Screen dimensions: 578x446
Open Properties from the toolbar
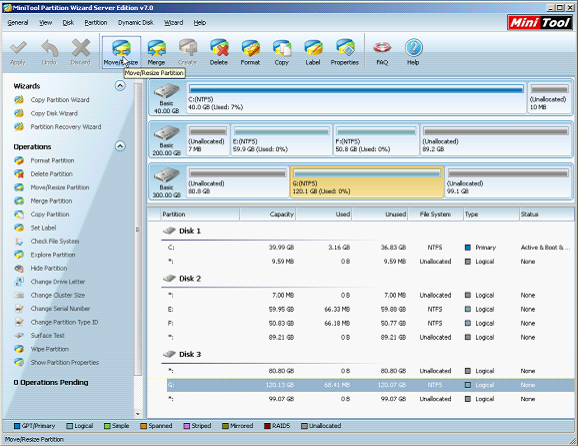[345, 52]
